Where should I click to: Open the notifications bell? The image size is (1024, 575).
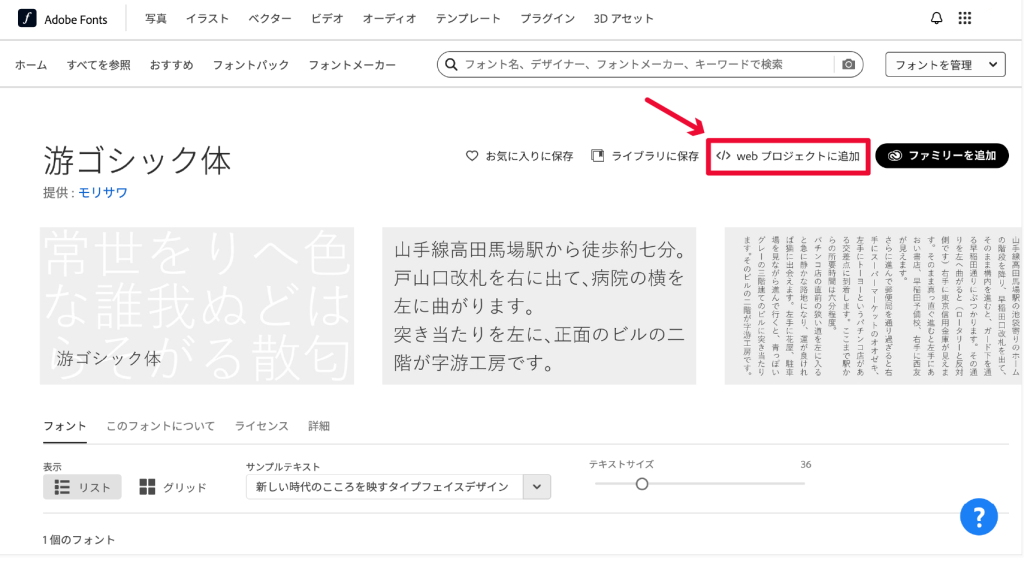(936, 19)
